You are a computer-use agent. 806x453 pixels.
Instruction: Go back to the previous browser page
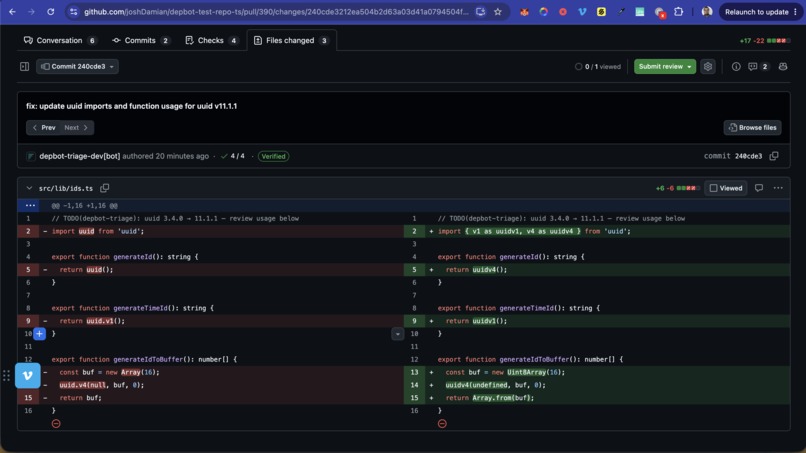12,12
